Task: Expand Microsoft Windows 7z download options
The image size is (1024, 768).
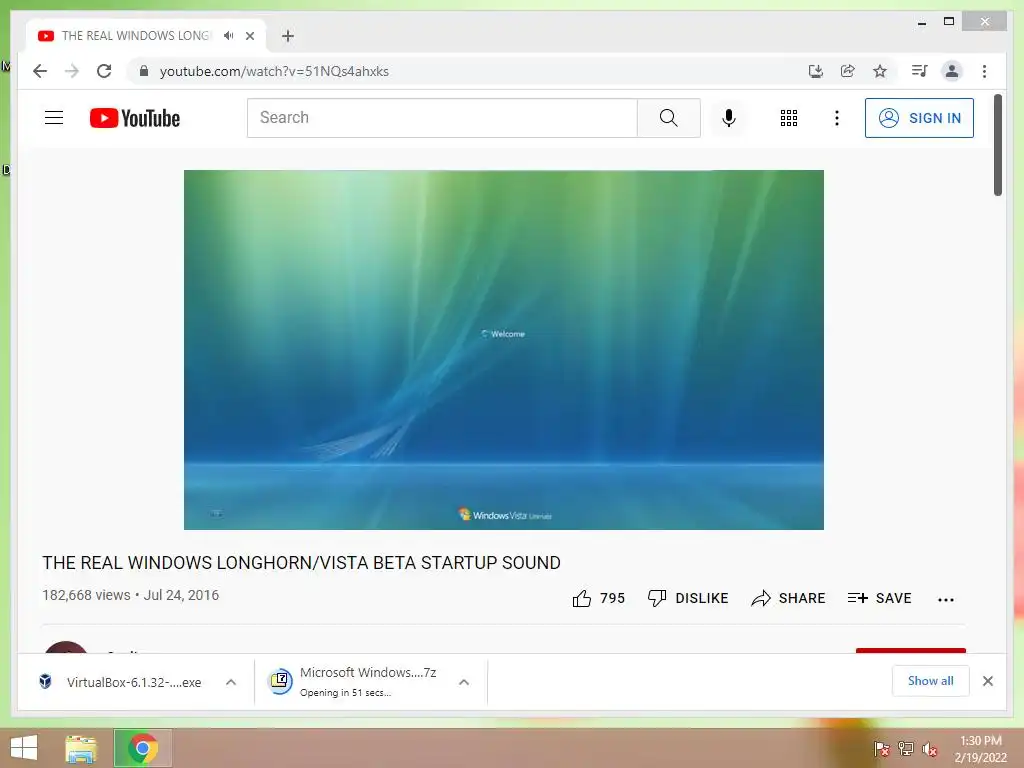Action: click(x=464, y=682)
